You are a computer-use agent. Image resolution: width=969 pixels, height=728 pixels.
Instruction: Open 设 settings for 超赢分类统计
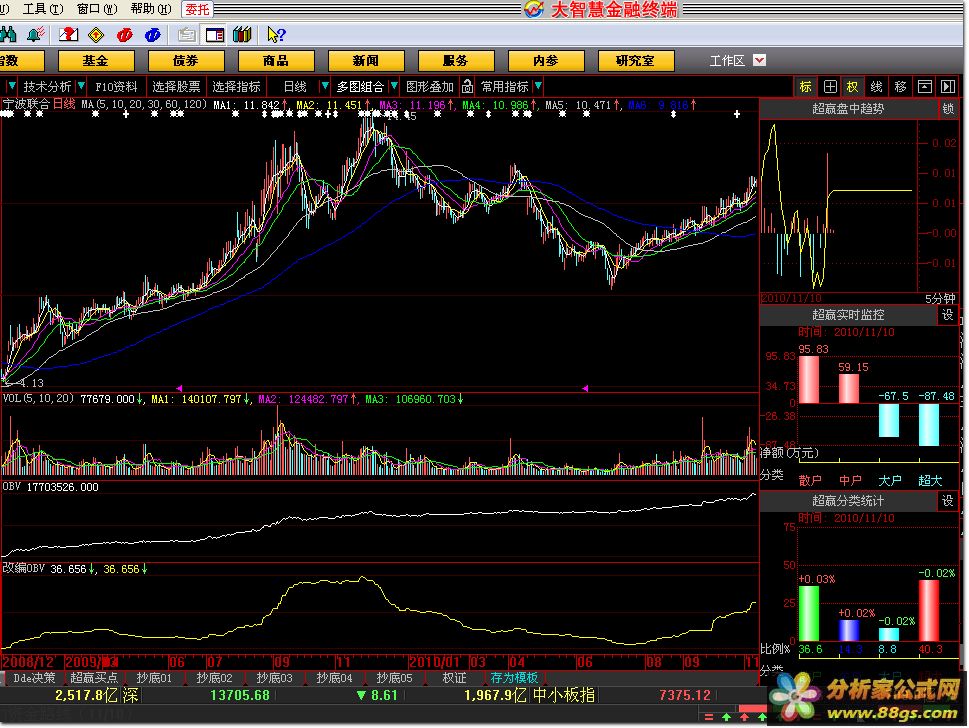tap(948, 501)
